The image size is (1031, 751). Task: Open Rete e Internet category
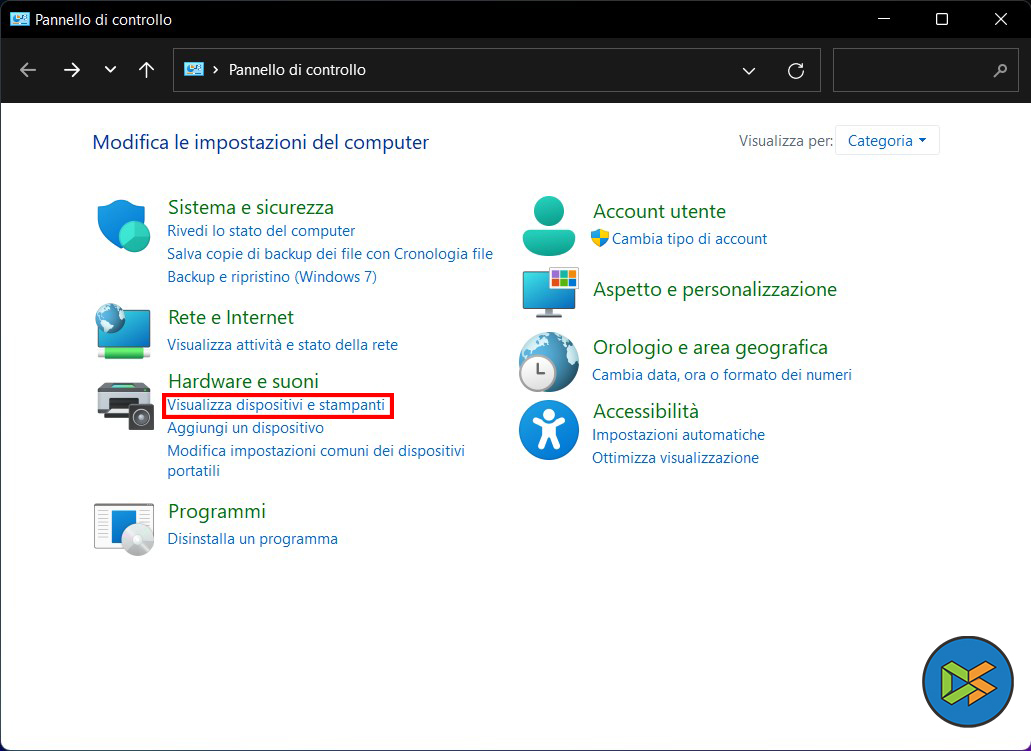[x=231, y=317]
